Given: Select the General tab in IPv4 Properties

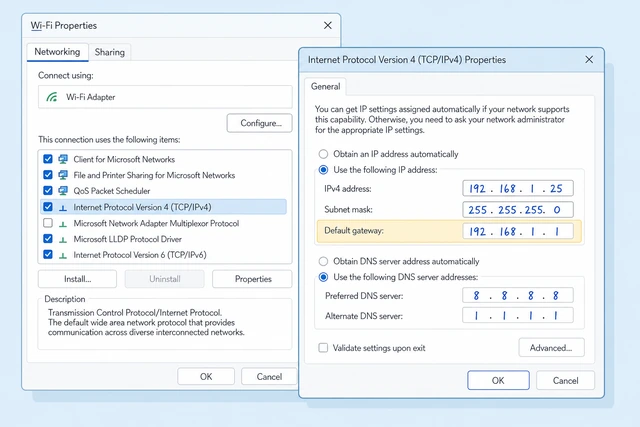Looking at the screenshot, I should pyautogui.click(x=325, y=87).
